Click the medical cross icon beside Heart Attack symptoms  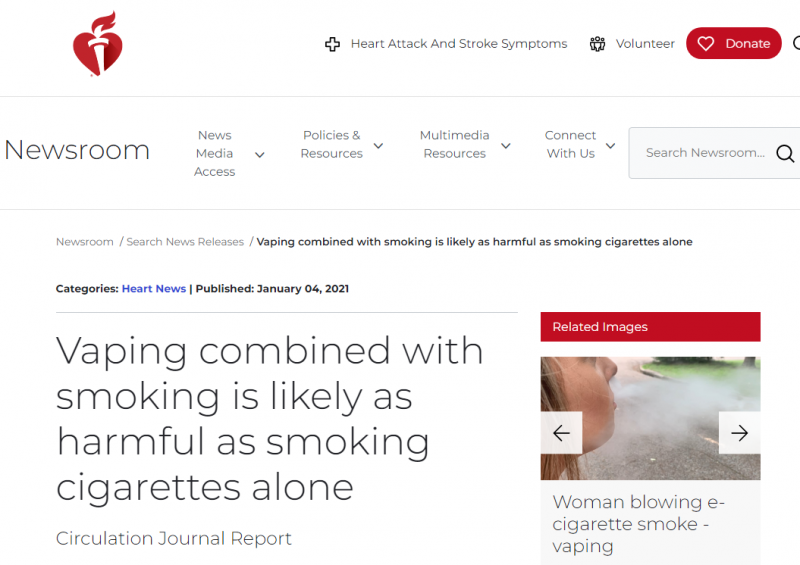pos(333,44)
